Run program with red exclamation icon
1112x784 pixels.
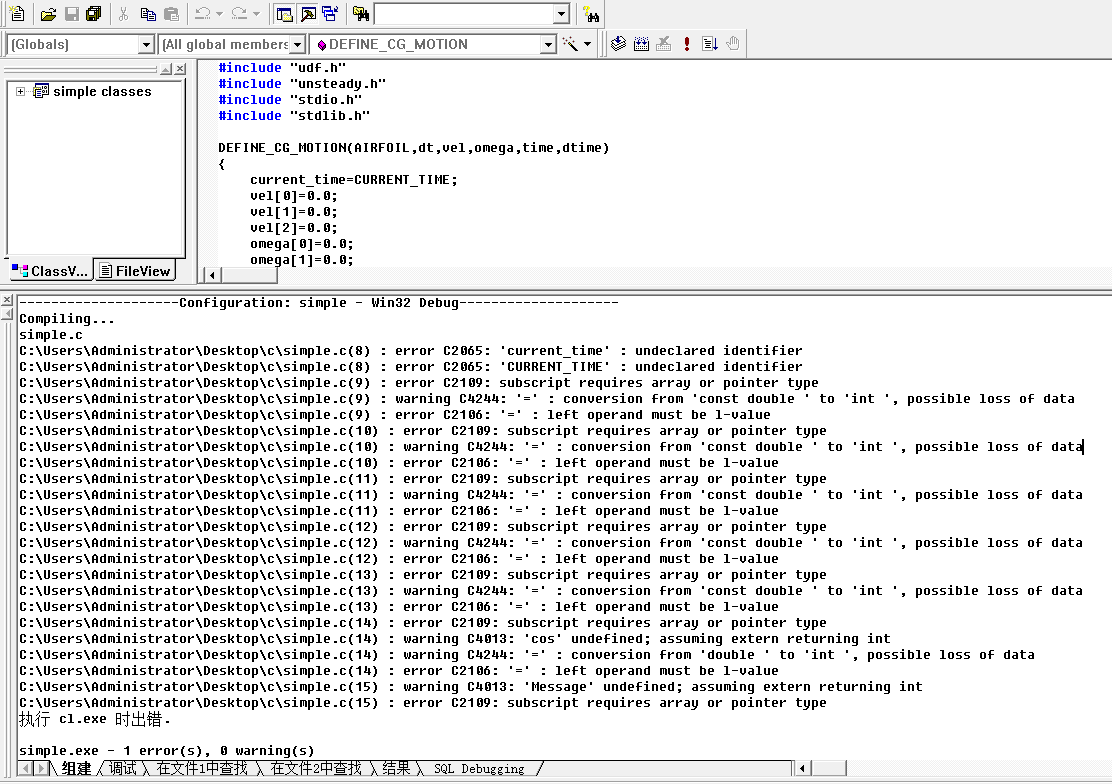[x=687, y=44]
